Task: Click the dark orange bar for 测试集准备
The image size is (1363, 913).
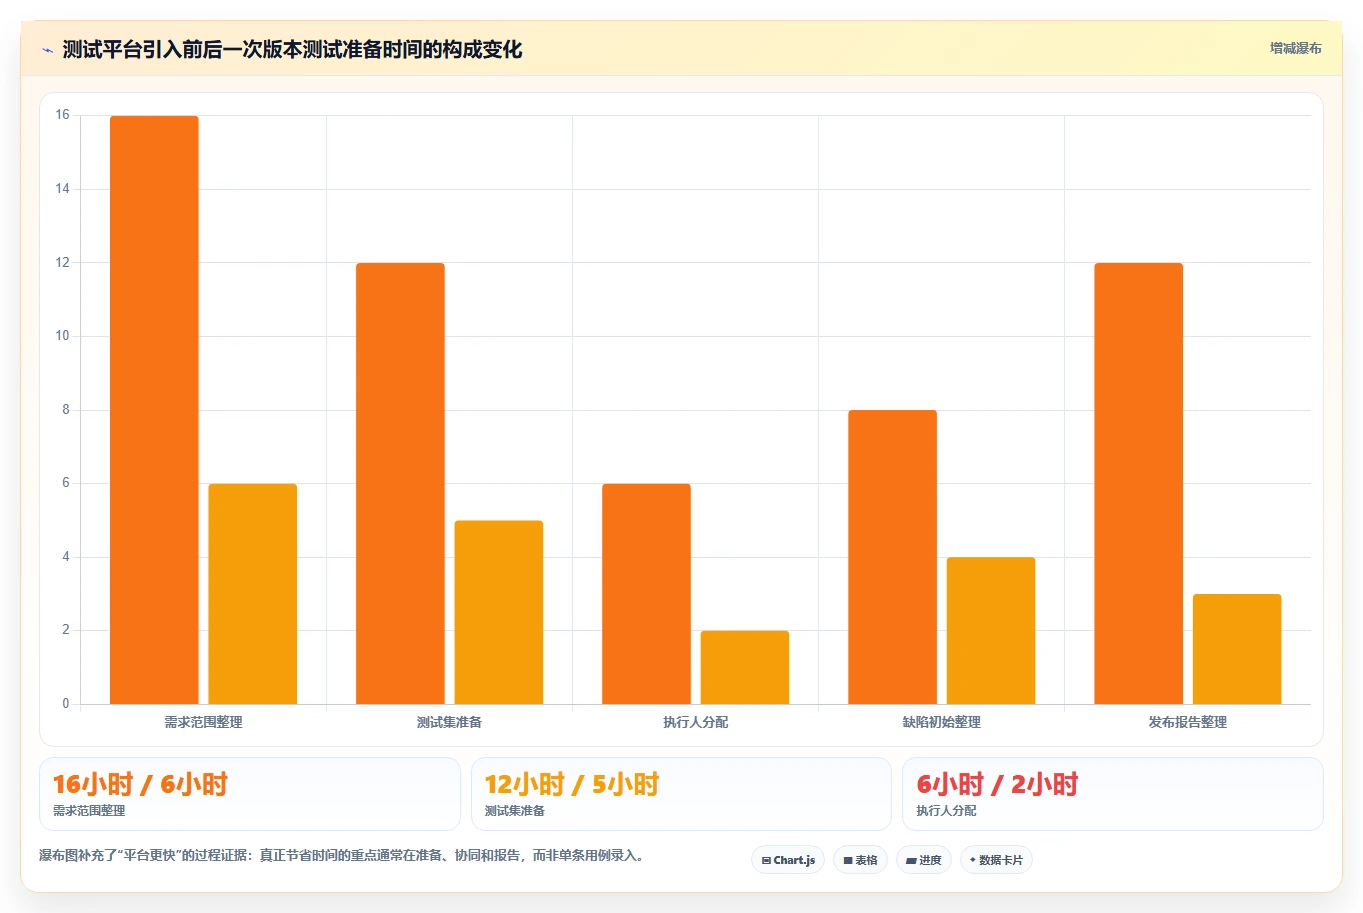Action: pyautogui.click(x=400, y=484)
